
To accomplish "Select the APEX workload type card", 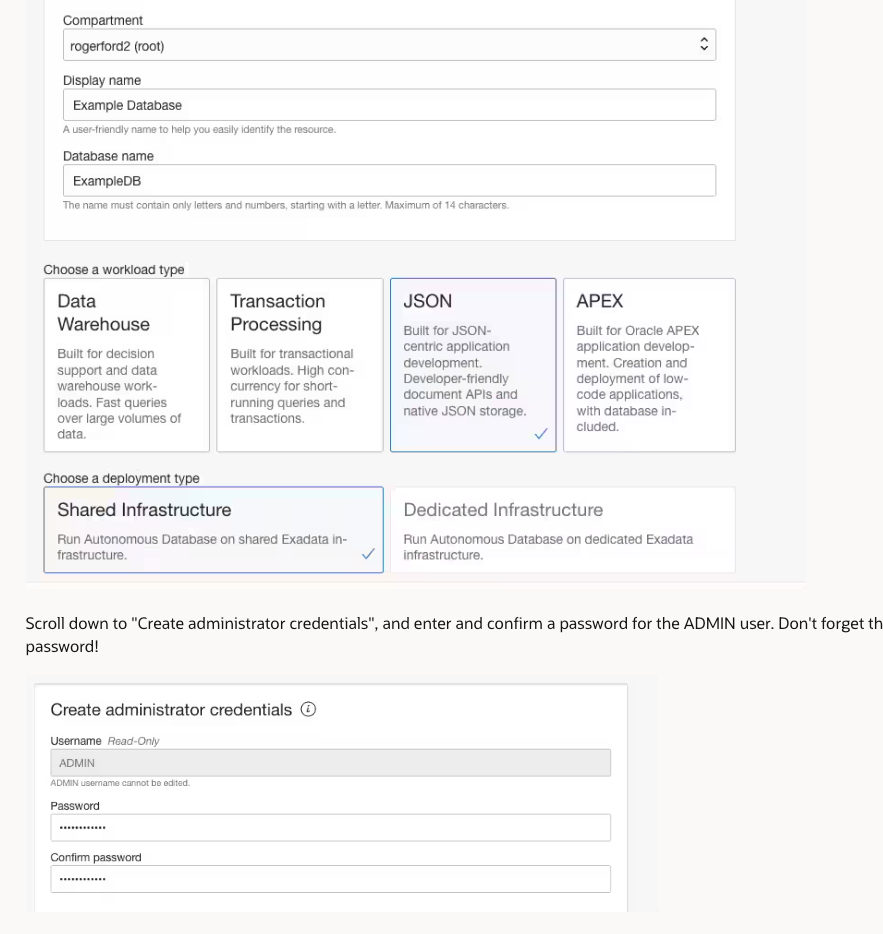I will point(649,365).
